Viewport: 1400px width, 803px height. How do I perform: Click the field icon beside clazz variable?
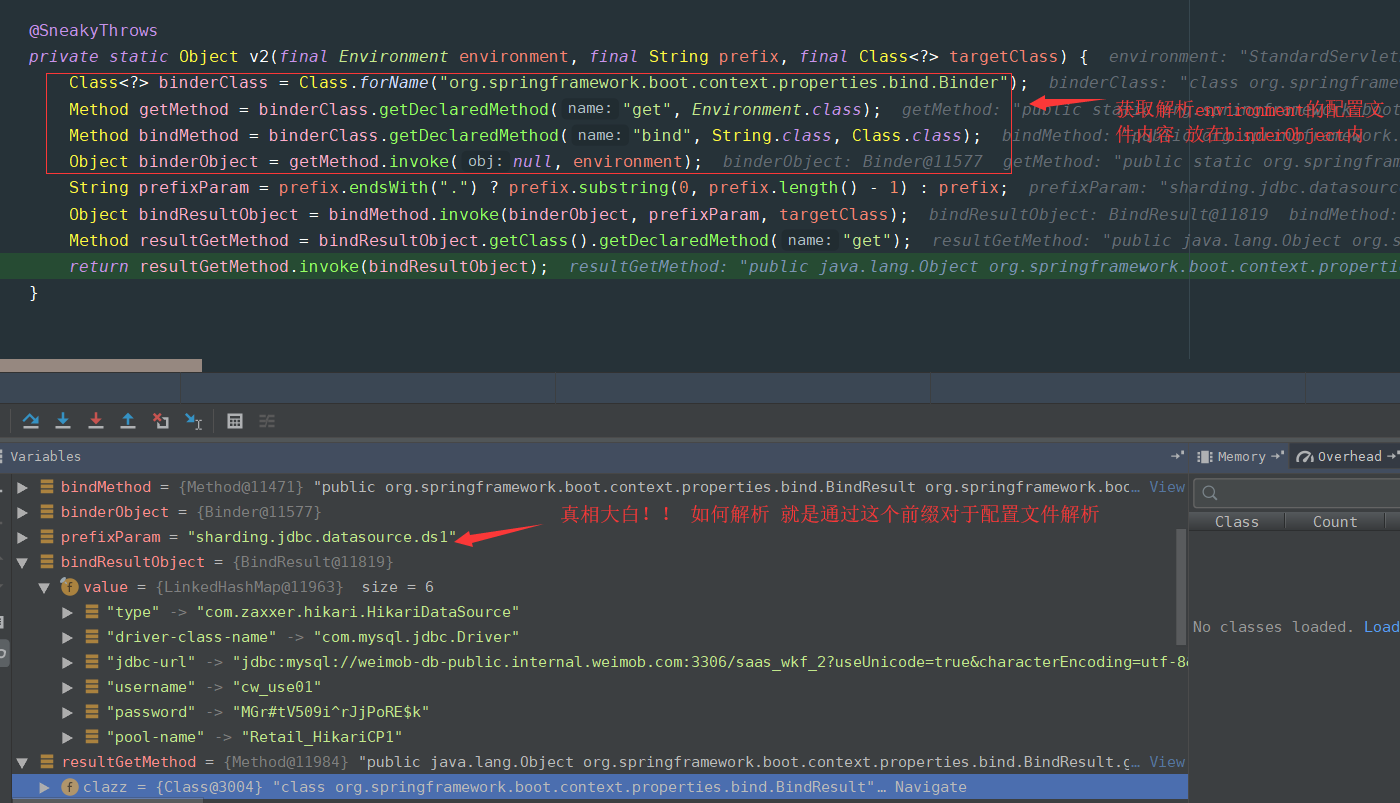(x=70, y=787)
